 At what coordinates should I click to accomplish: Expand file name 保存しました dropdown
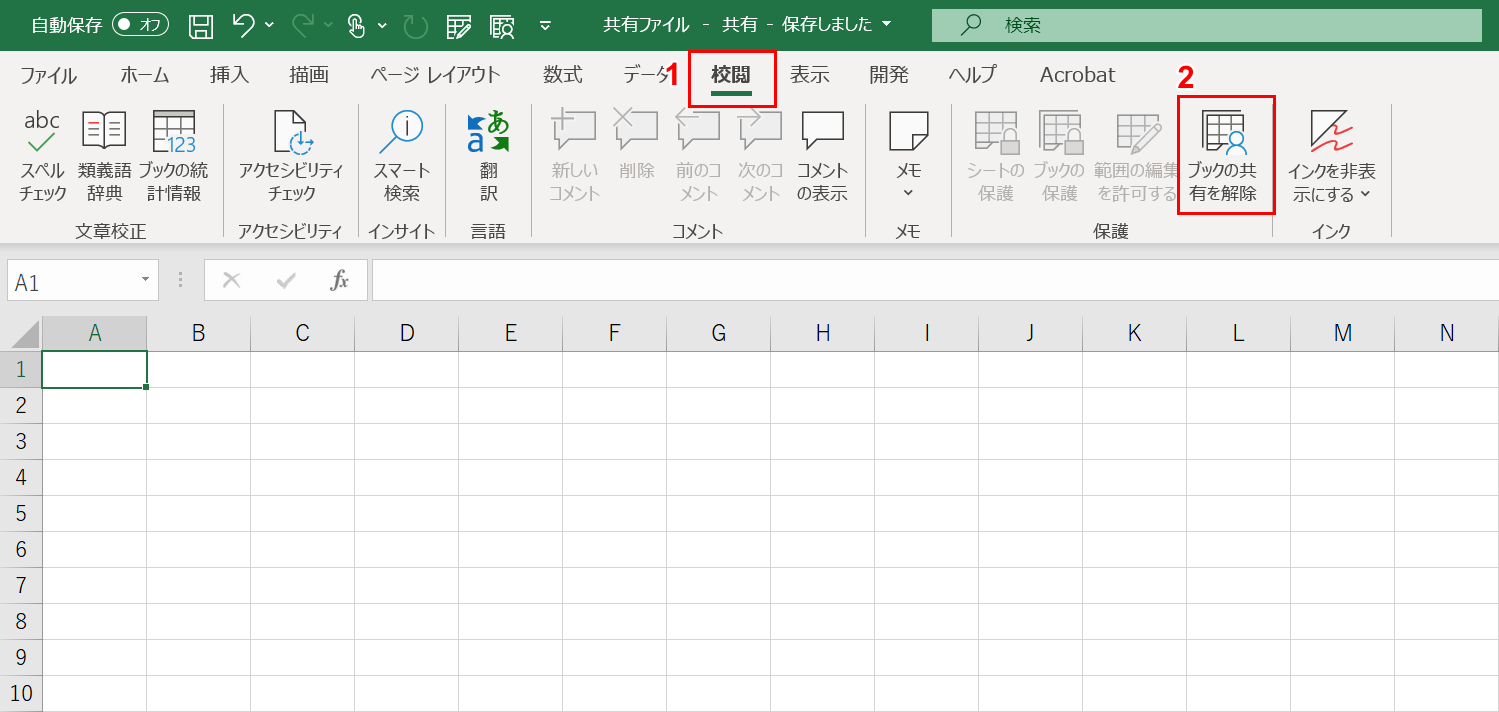[x=887, y=25]
